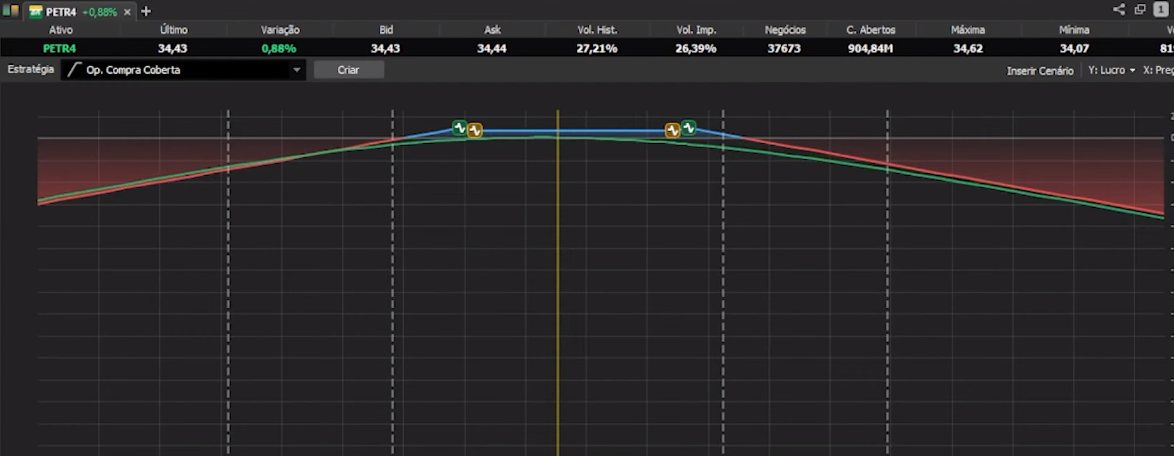Add a new tab with the plus icon
This screenshot has height=456, width=1174.
pyautogui.click(x=146, y=12)
